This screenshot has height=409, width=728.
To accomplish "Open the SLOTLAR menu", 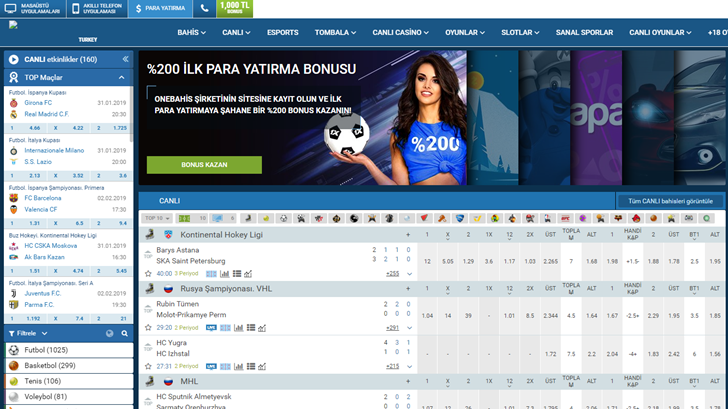I will coord(520,32).
